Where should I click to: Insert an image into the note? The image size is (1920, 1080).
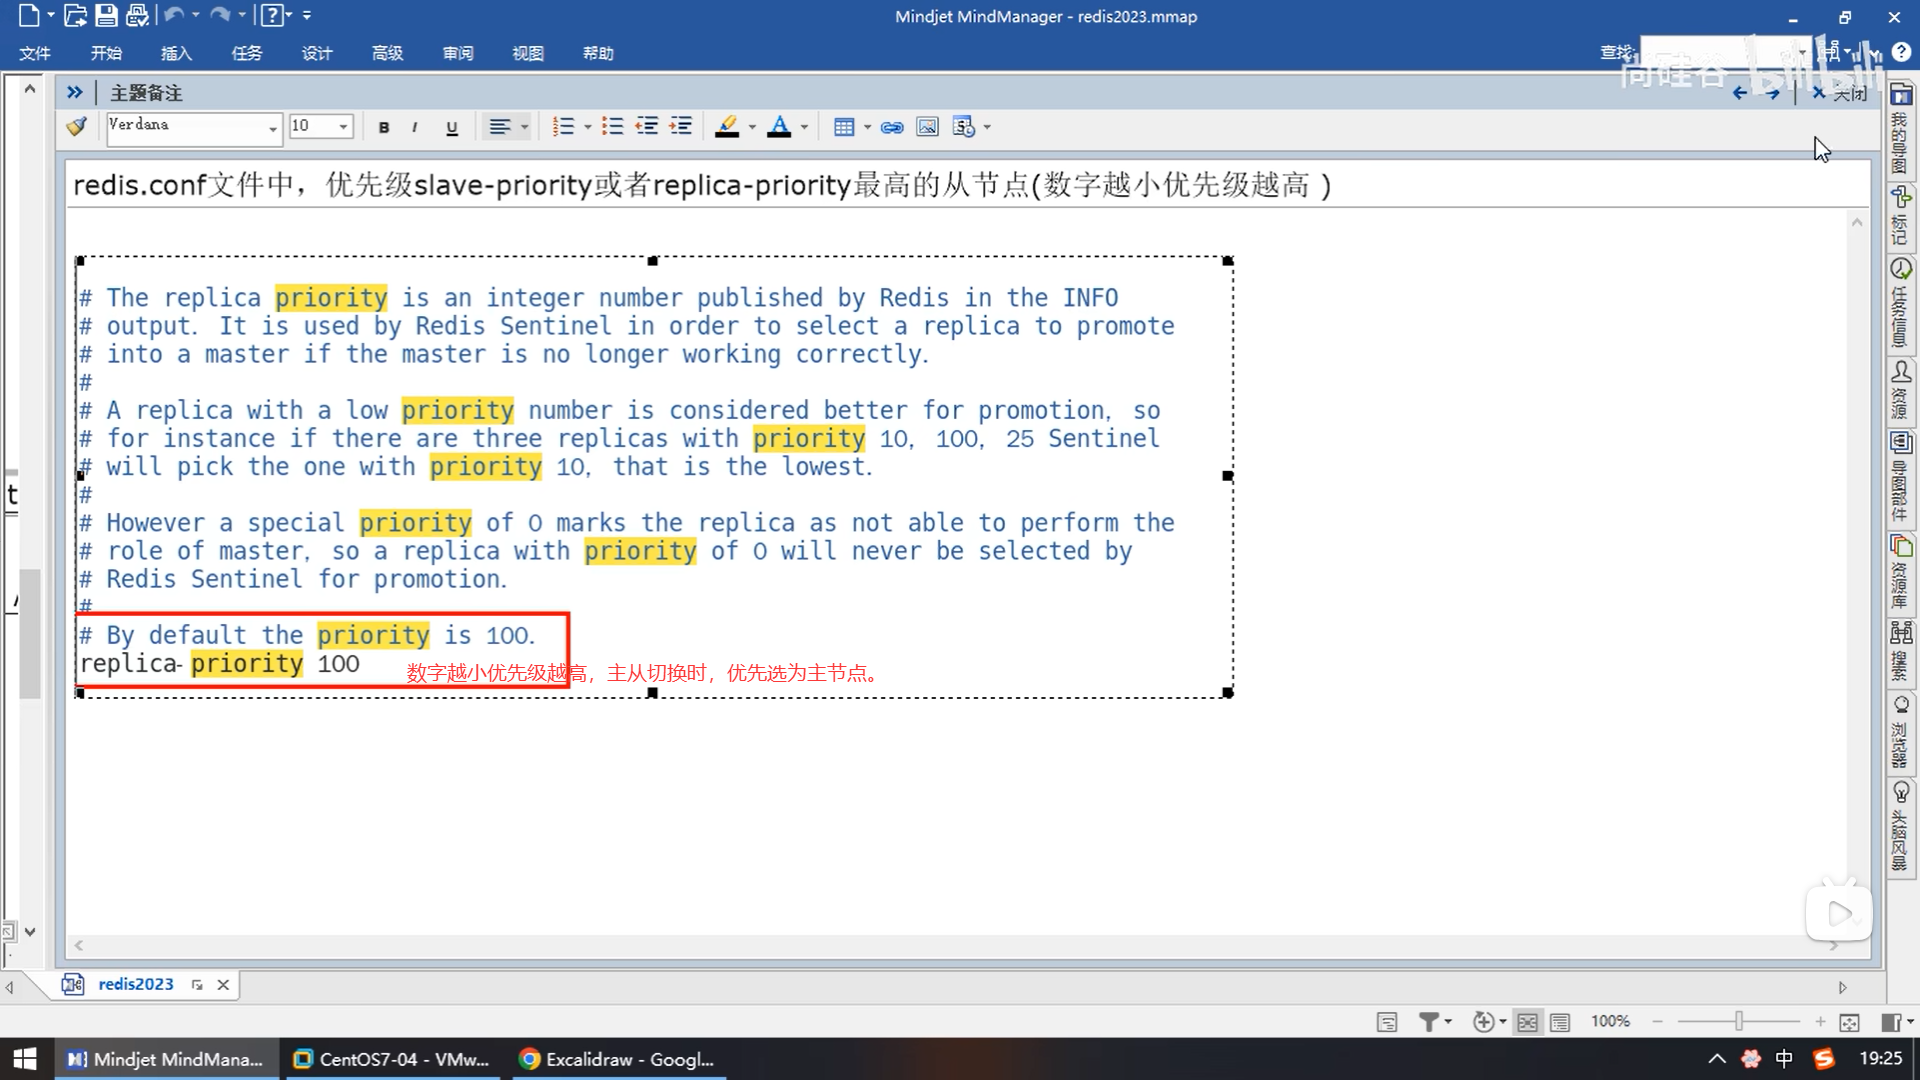pyautogui.click(x=927, y=127)
